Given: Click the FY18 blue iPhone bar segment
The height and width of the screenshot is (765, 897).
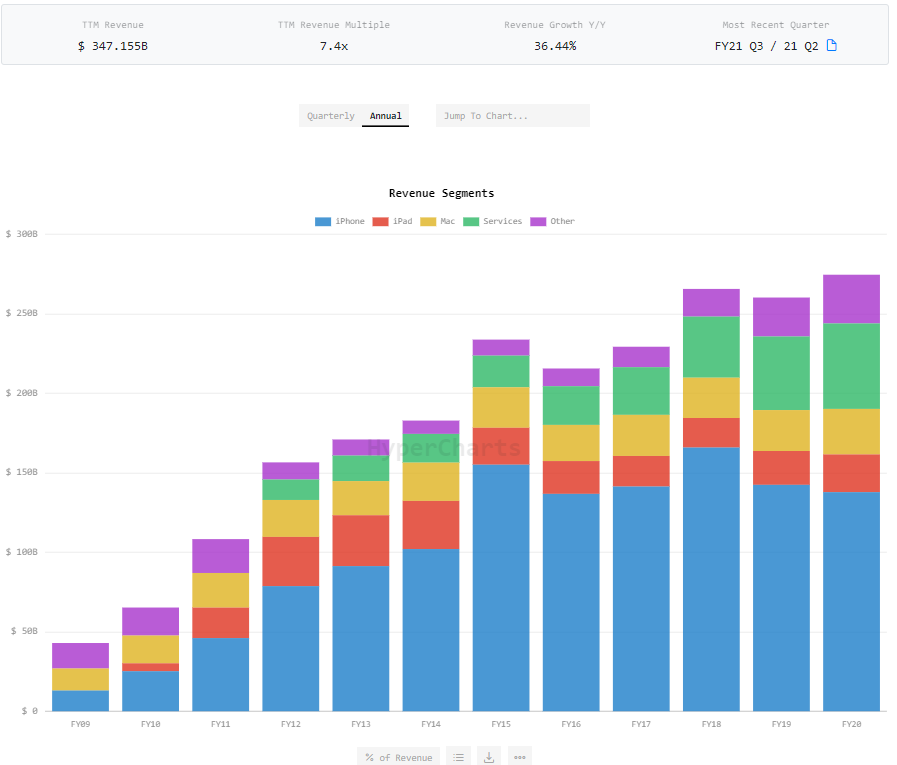Looking at the screenshot, I should click(x=711, y=578).
